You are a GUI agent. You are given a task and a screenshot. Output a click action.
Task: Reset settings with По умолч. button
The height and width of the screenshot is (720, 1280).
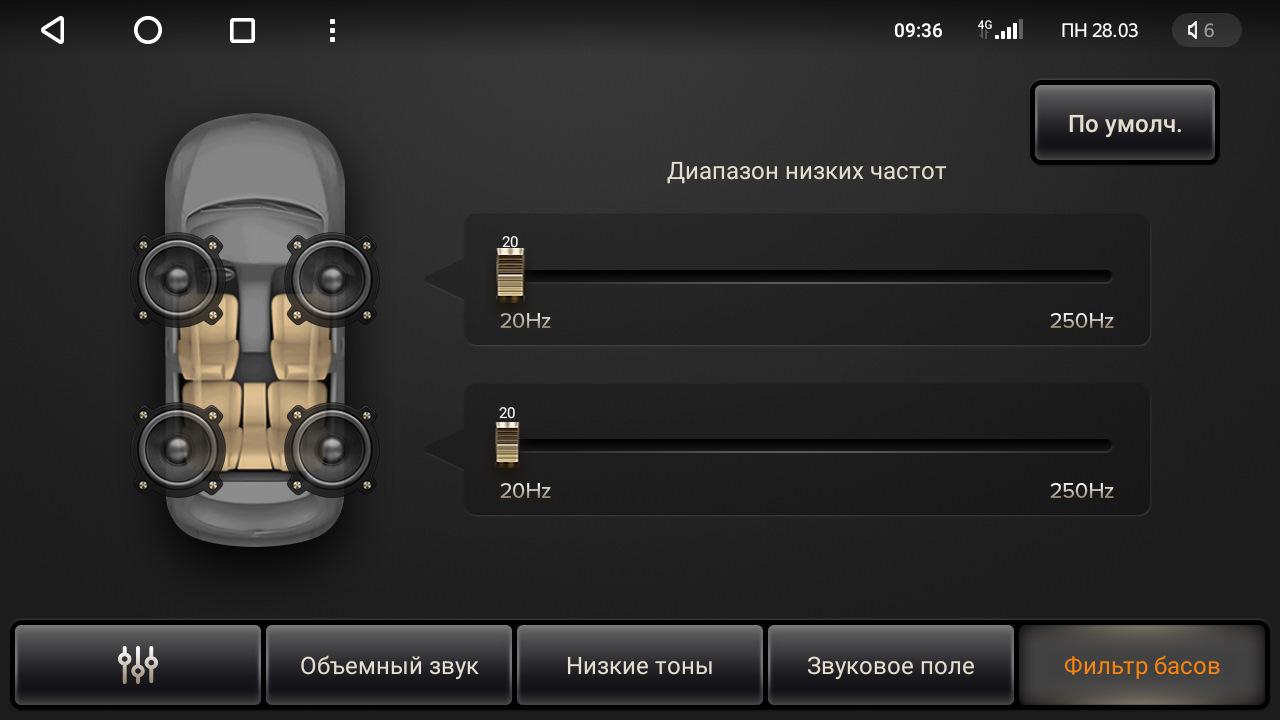point(1125,123)
